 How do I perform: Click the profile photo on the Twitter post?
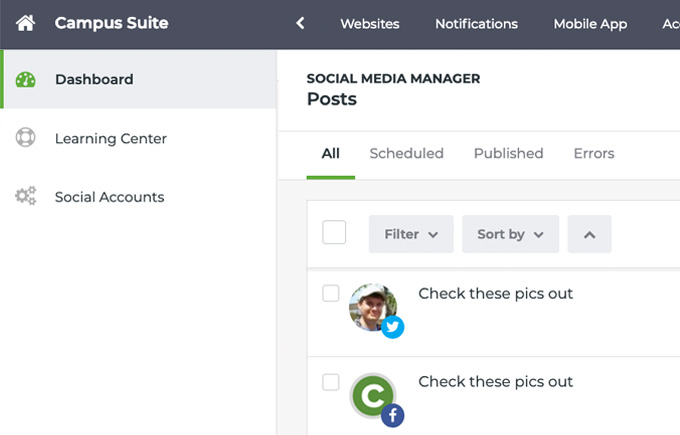pos(372,307)
